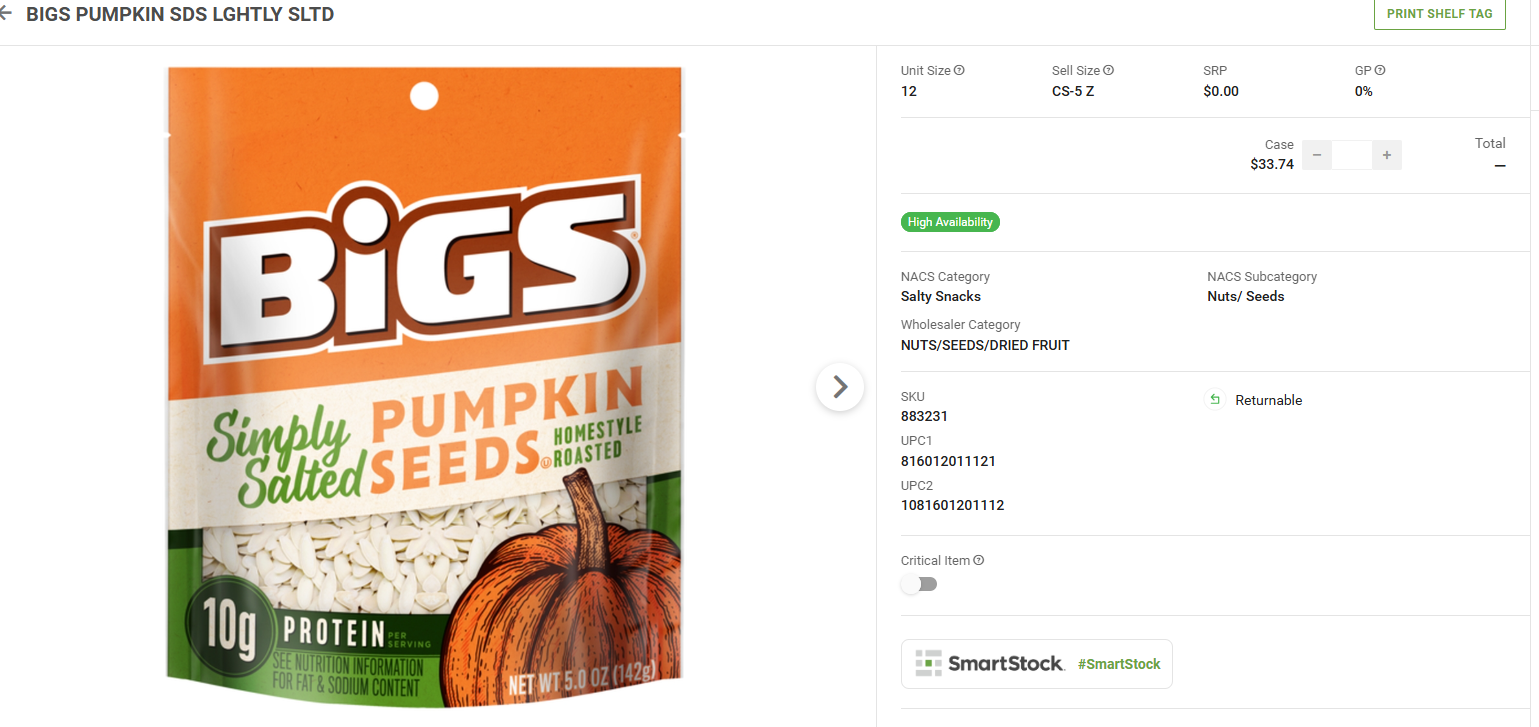Click the Critical Item info icon
1539x727 pixels.
coord(979,561)
